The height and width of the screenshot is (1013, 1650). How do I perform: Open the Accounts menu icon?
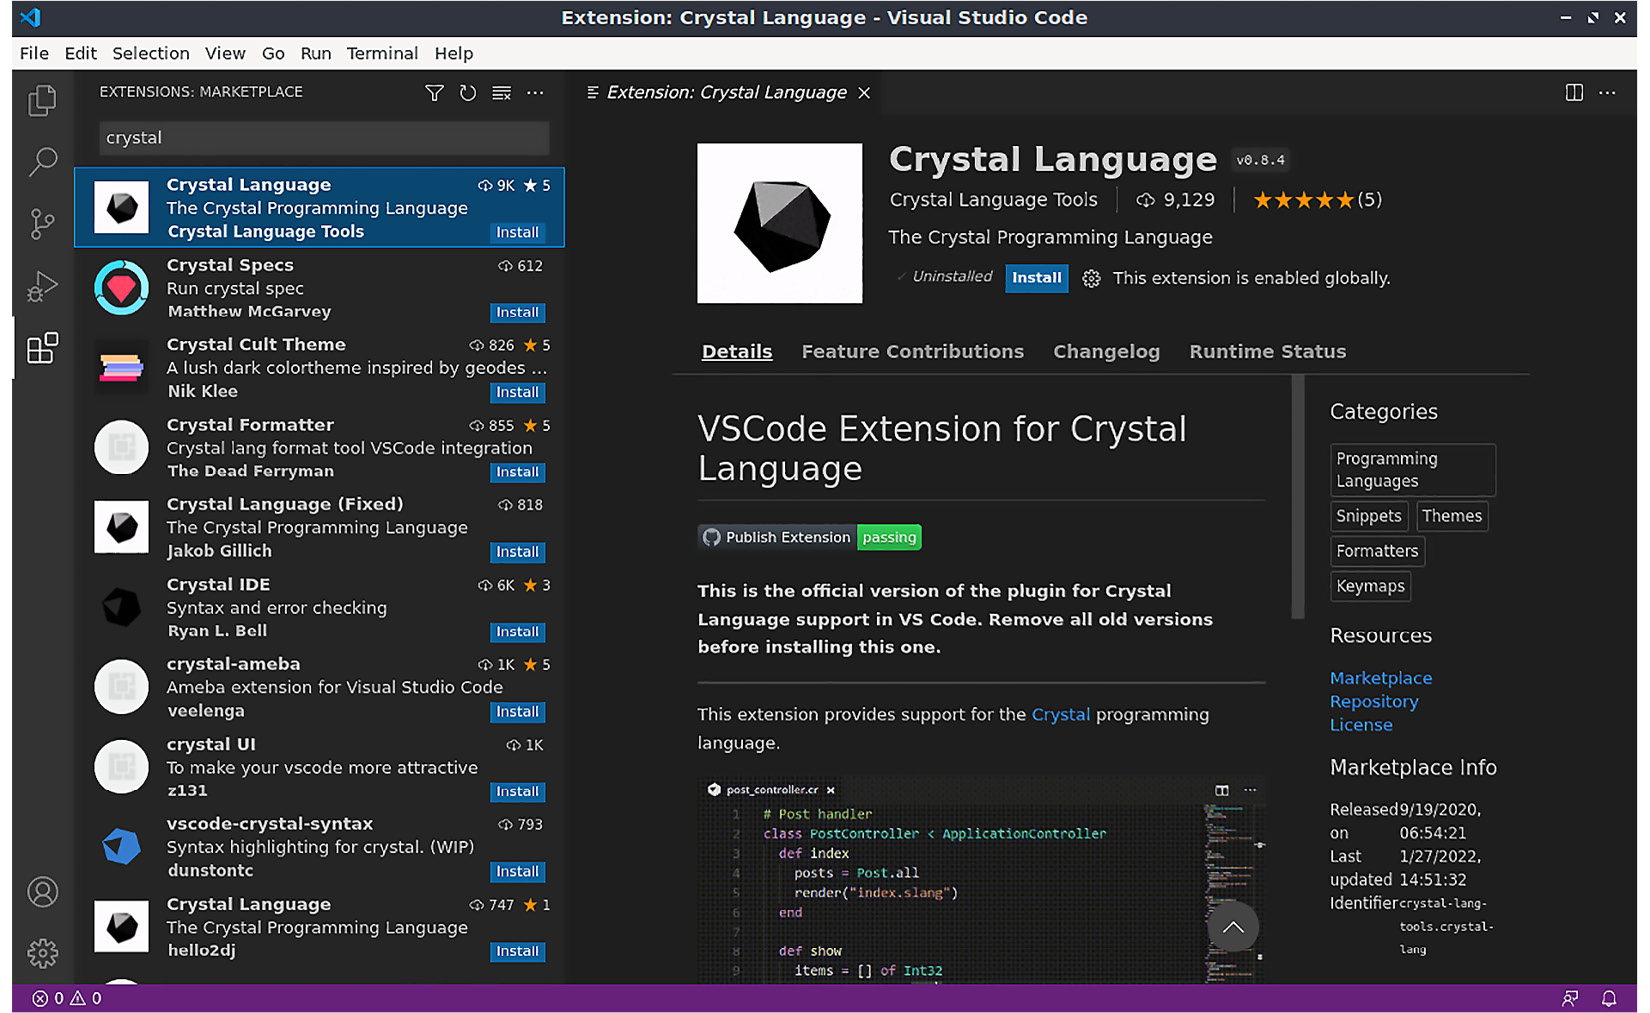(x=42, y=892)
